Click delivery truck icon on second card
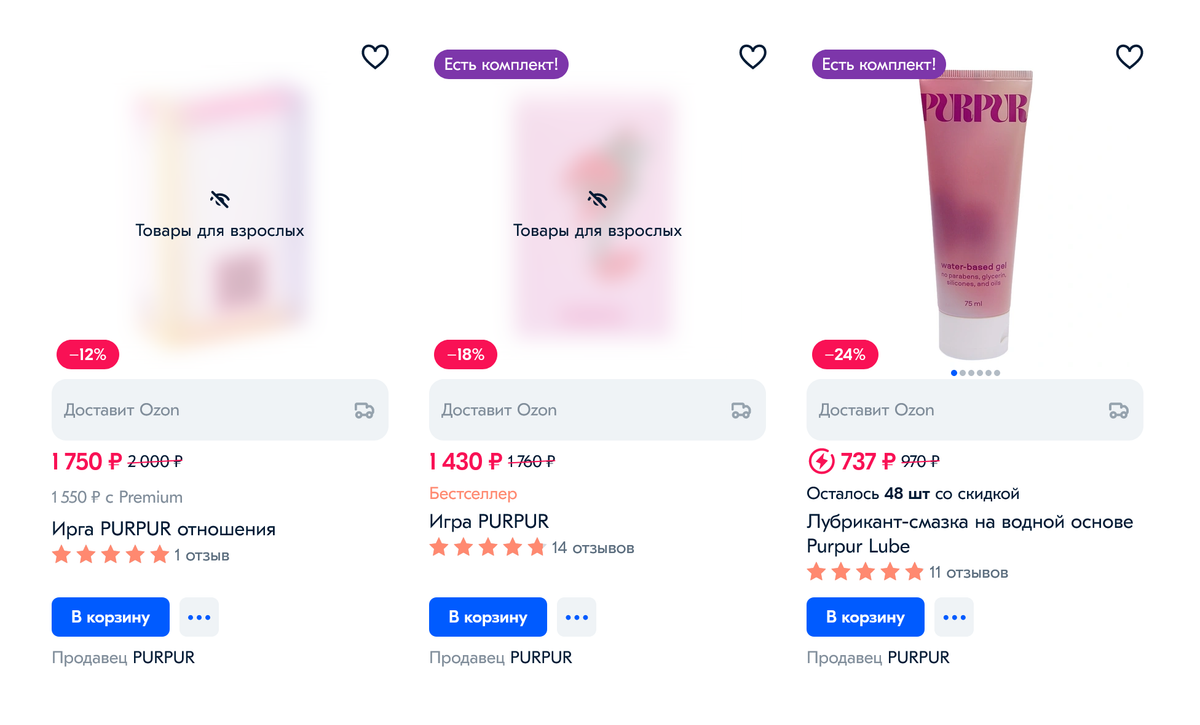This screenshot has width=1200, height=725. pos(741,410)
